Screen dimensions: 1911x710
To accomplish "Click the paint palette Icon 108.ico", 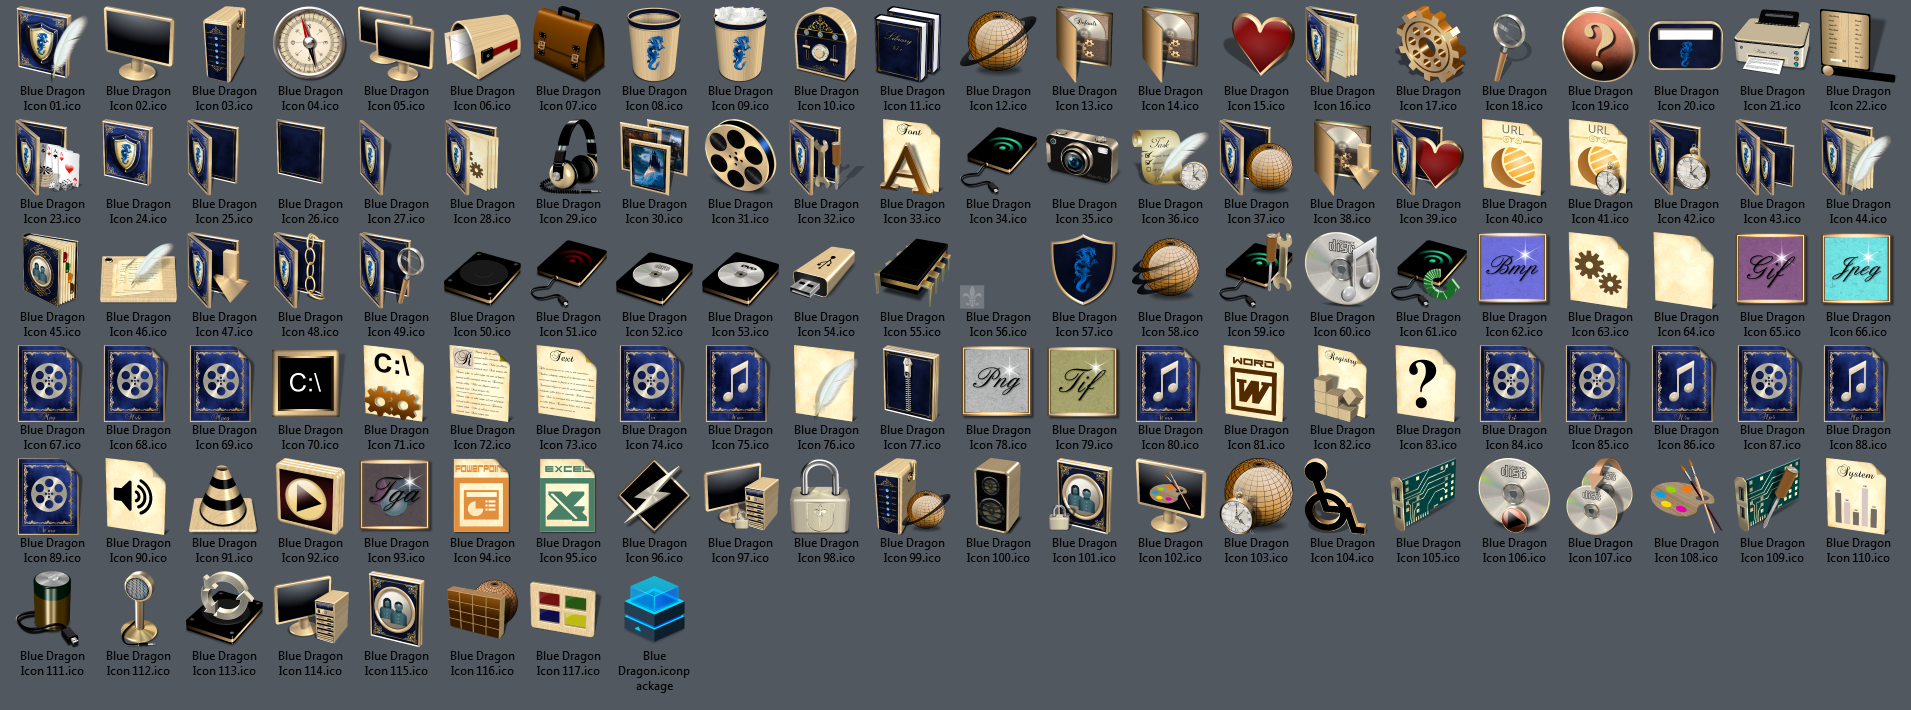I will click(x=1686, y=496).
